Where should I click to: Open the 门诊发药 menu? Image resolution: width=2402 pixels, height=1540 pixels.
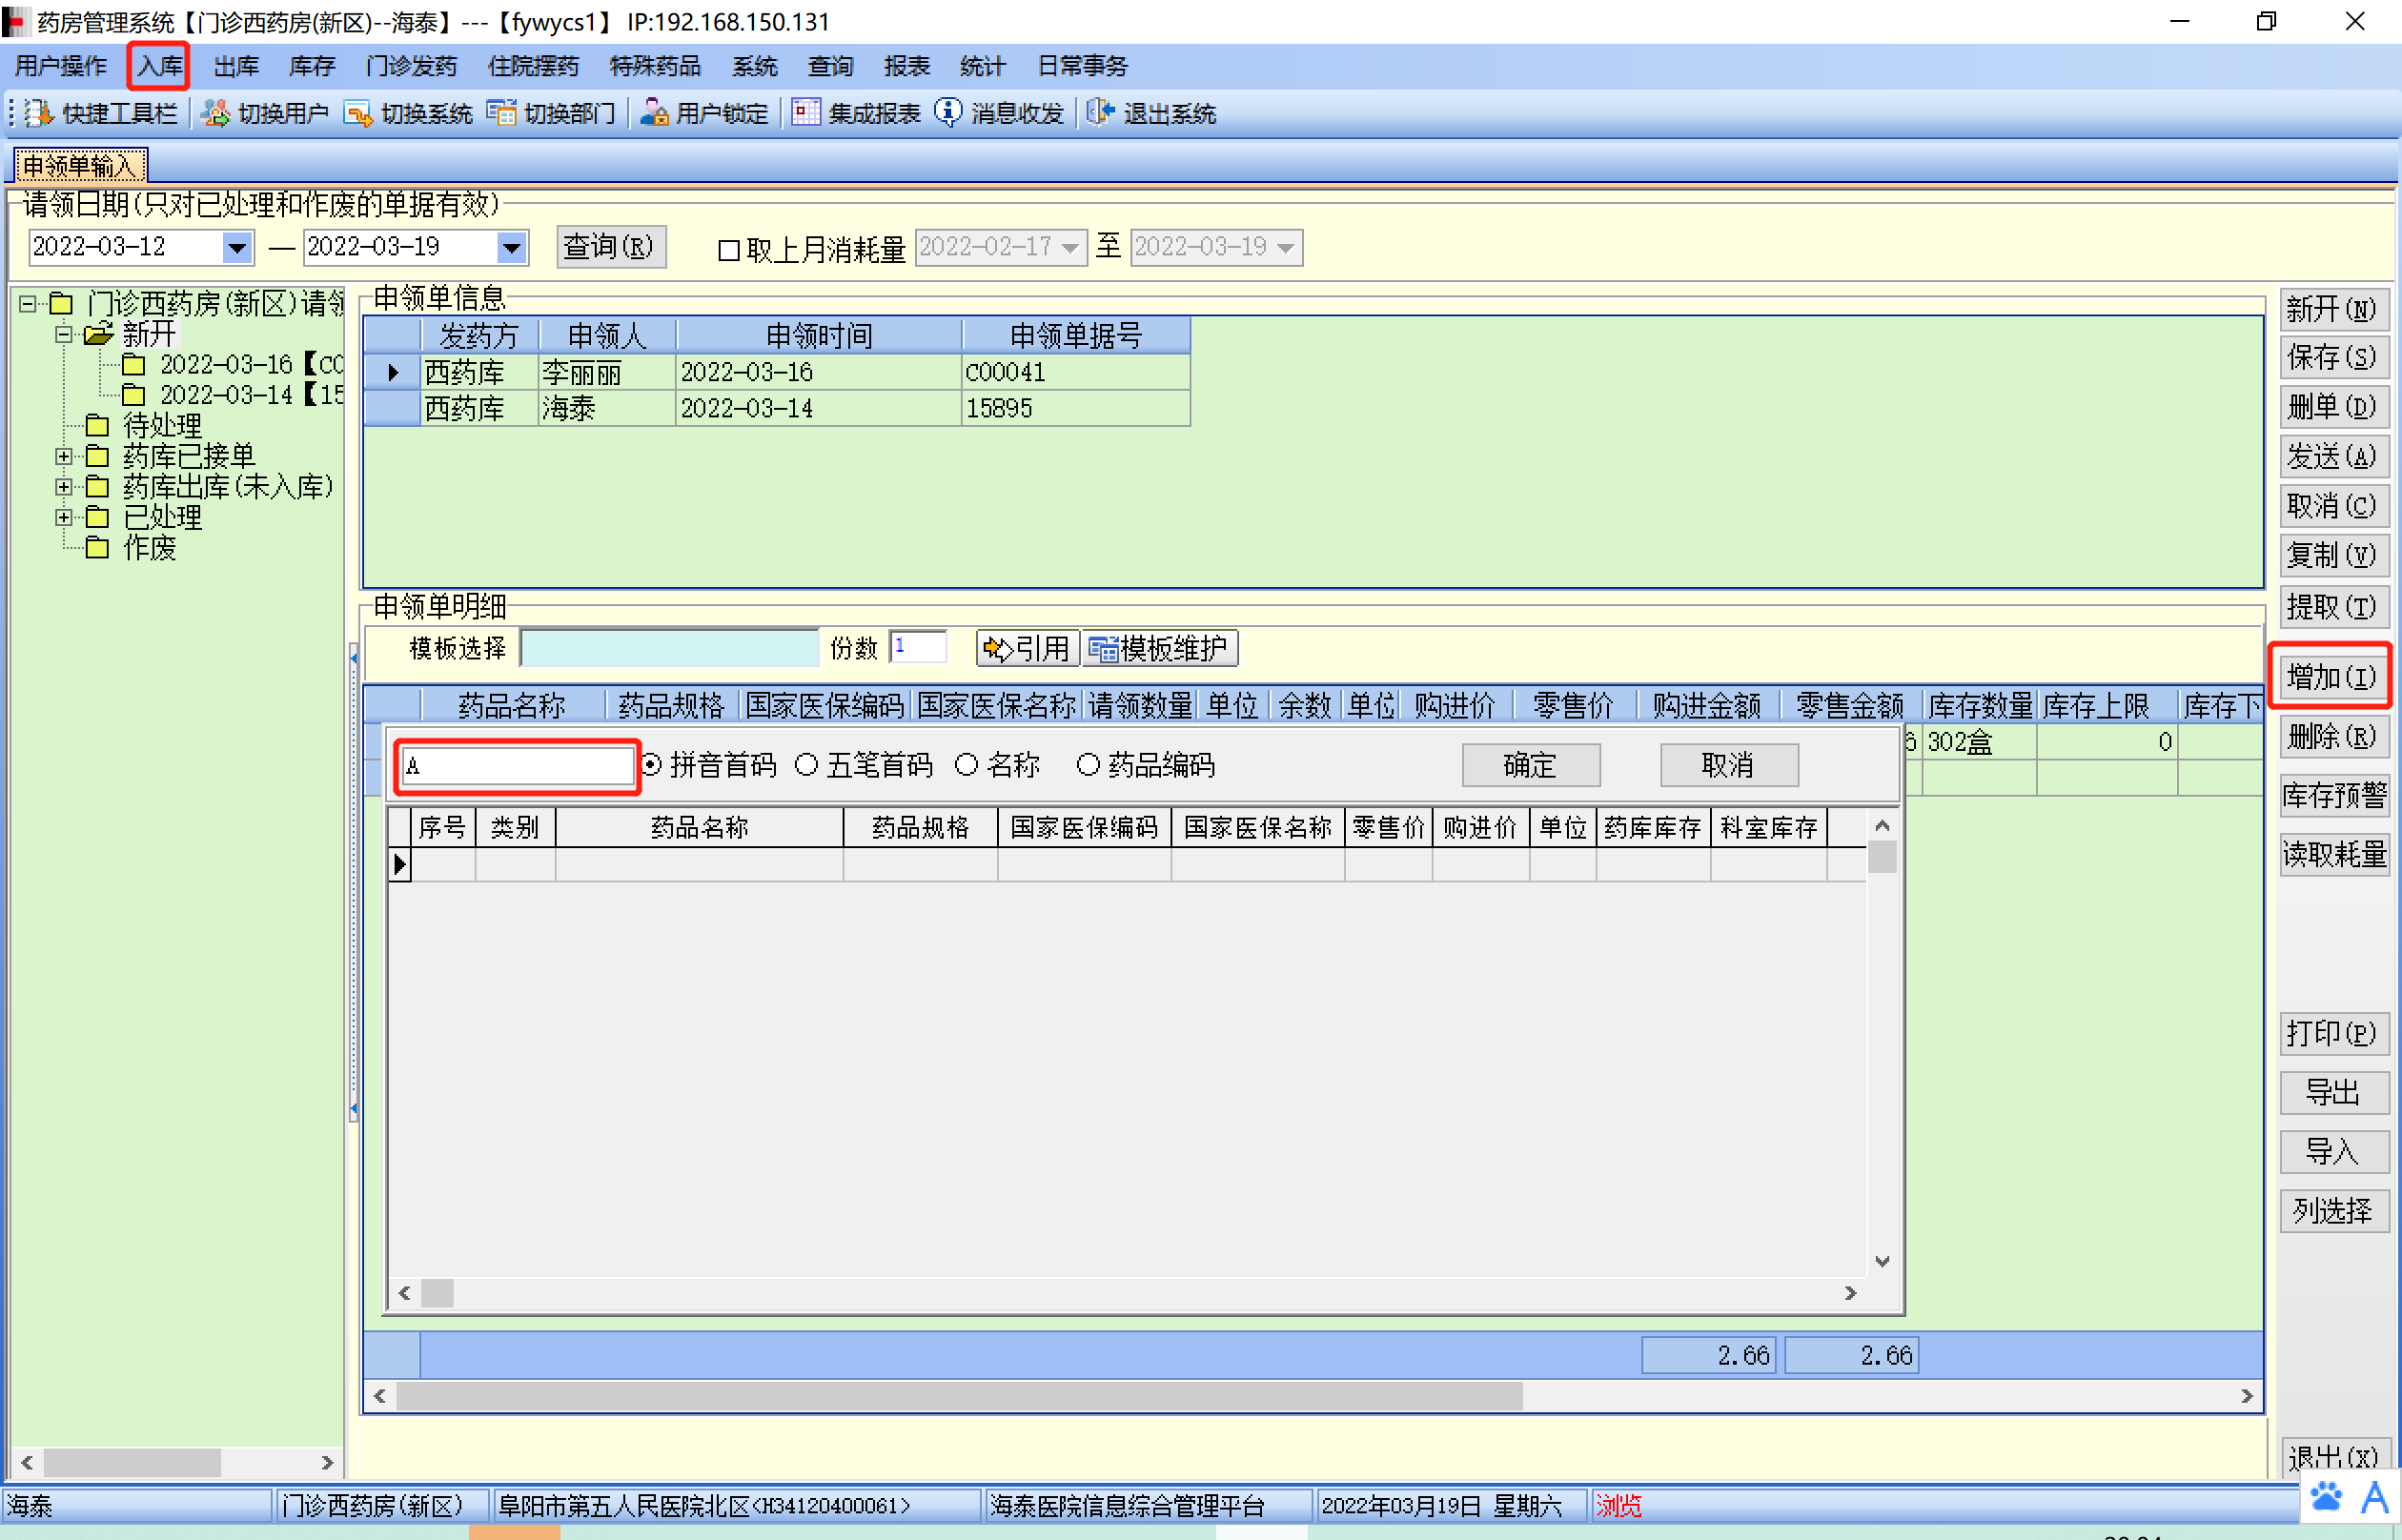point(411,66)
